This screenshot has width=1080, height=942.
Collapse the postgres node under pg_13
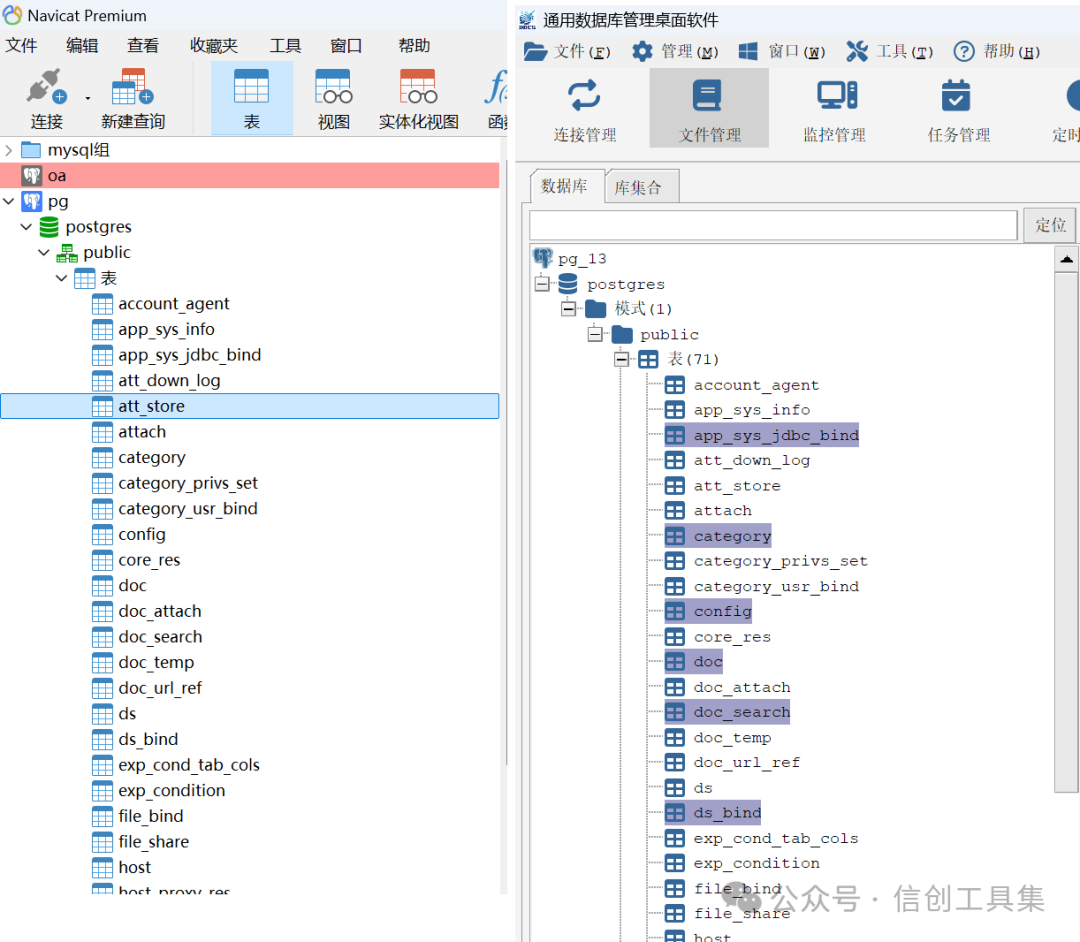click(542, 283)
